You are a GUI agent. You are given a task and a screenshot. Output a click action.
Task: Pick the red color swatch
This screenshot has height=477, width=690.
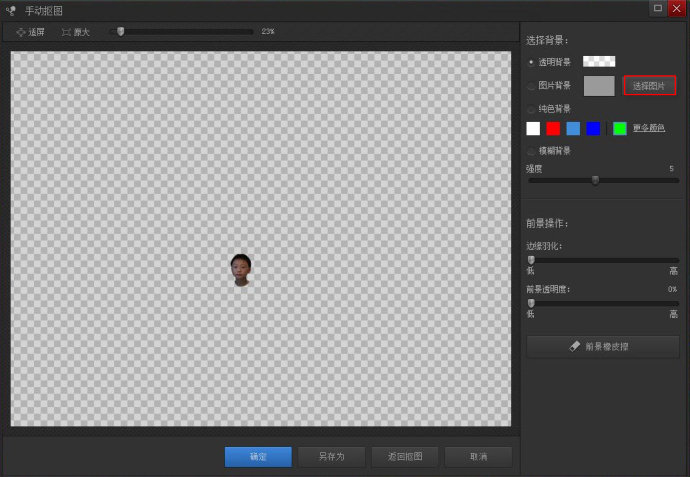[x=553, y=128]
